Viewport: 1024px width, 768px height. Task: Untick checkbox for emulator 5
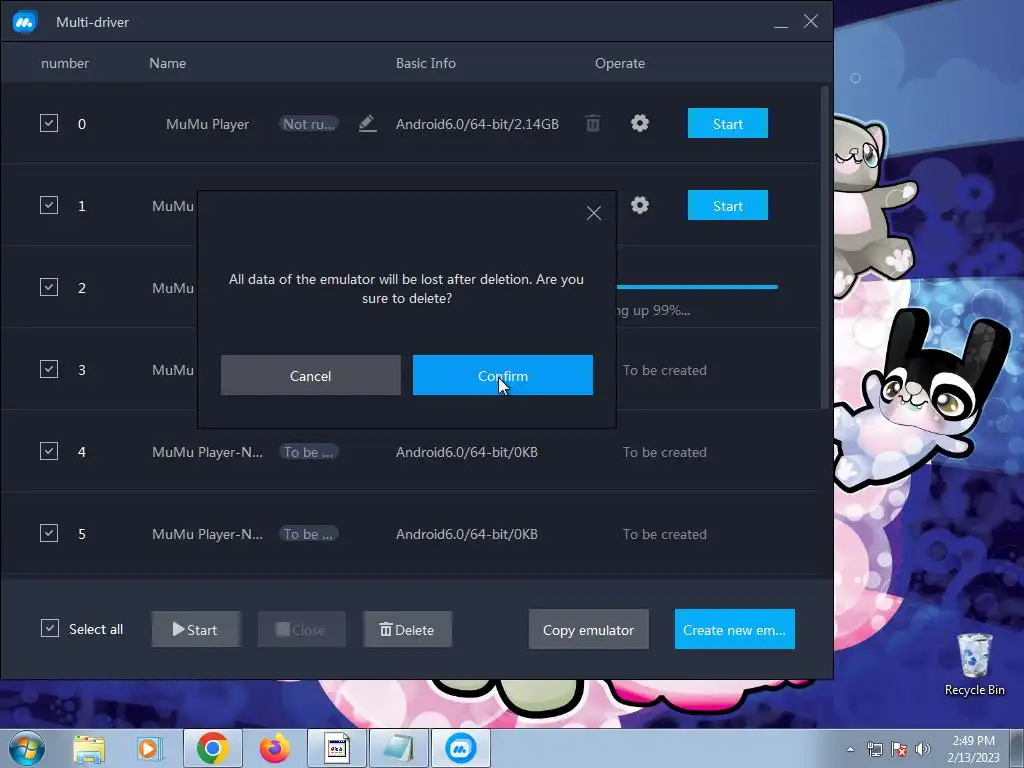pos(49,533)
